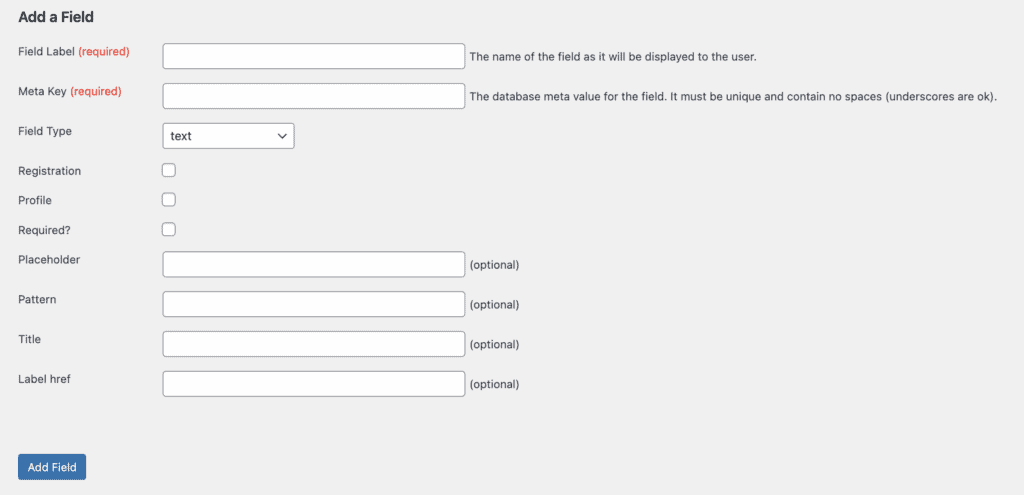Check the Required? checkbox
1024x495 pixels.
click(x=169, y=229)
